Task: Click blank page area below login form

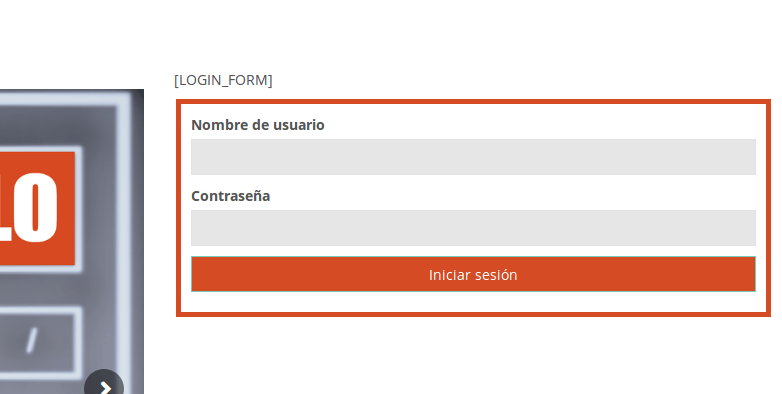Action: coord(473,355)
